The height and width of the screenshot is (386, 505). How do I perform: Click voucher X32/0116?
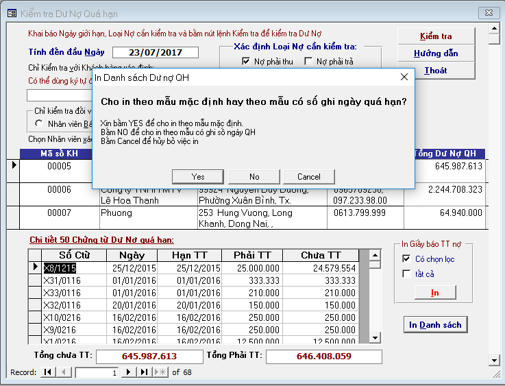point(62,305)
